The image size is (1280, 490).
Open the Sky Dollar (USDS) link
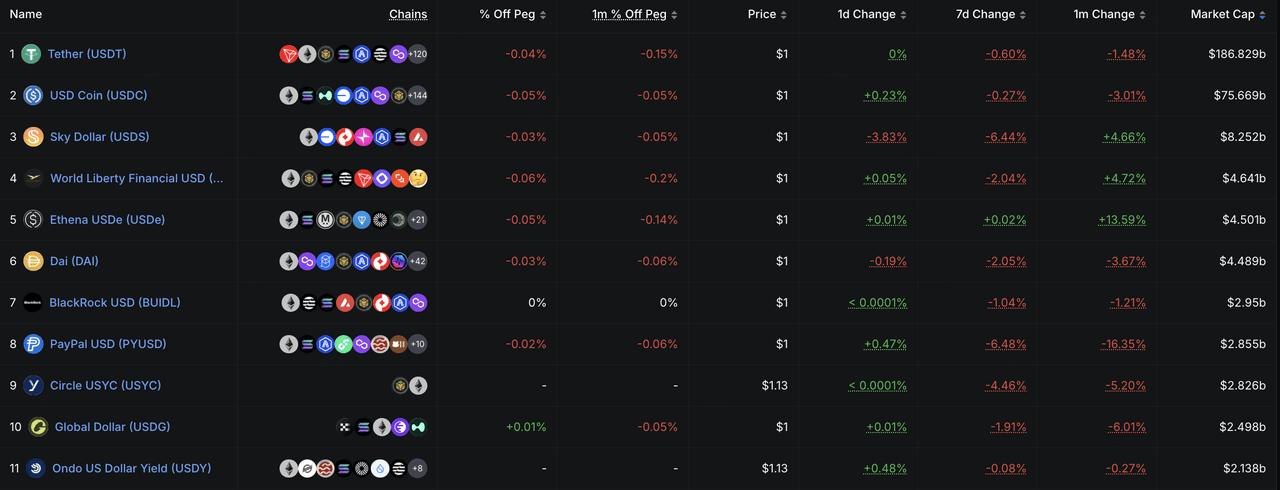[x=99, y=137]
